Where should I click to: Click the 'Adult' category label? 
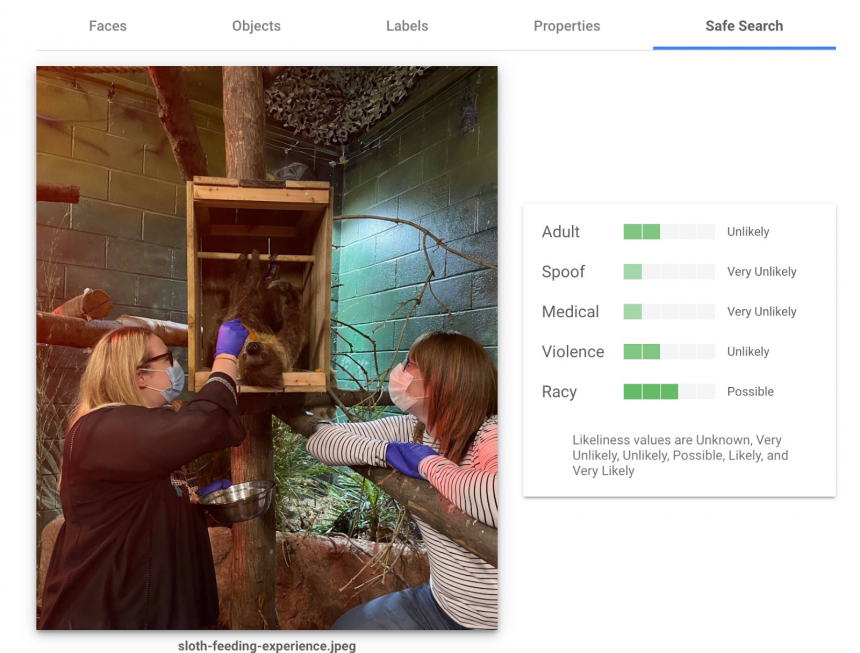coord(558,231)
